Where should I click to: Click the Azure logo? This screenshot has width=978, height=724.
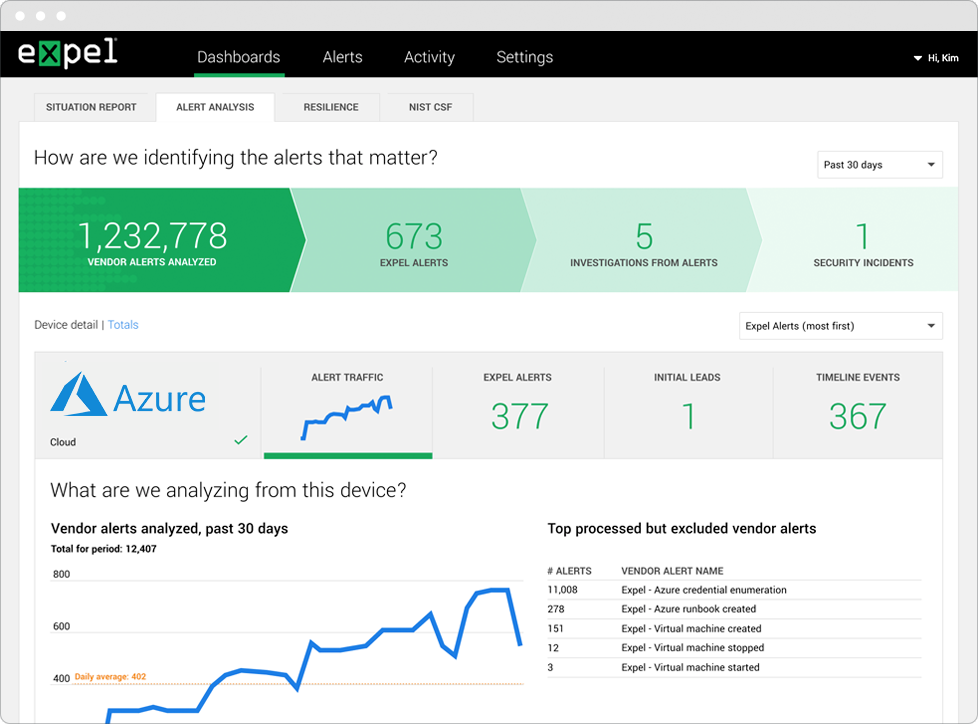click(128, 395)
